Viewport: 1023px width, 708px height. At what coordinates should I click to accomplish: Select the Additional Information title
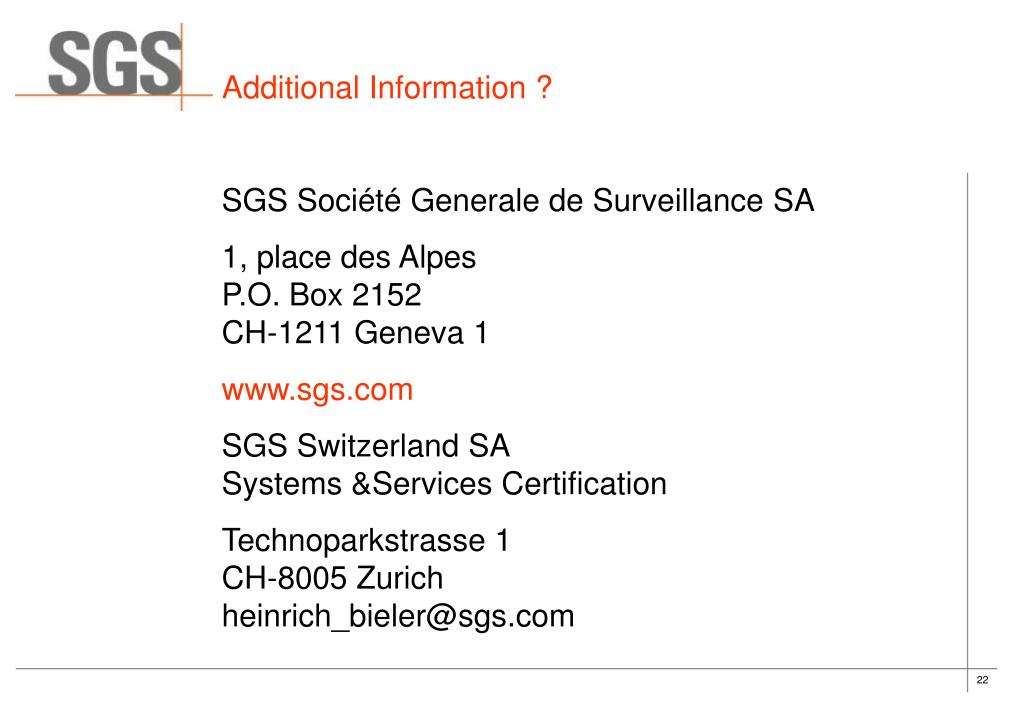(387, 87)
